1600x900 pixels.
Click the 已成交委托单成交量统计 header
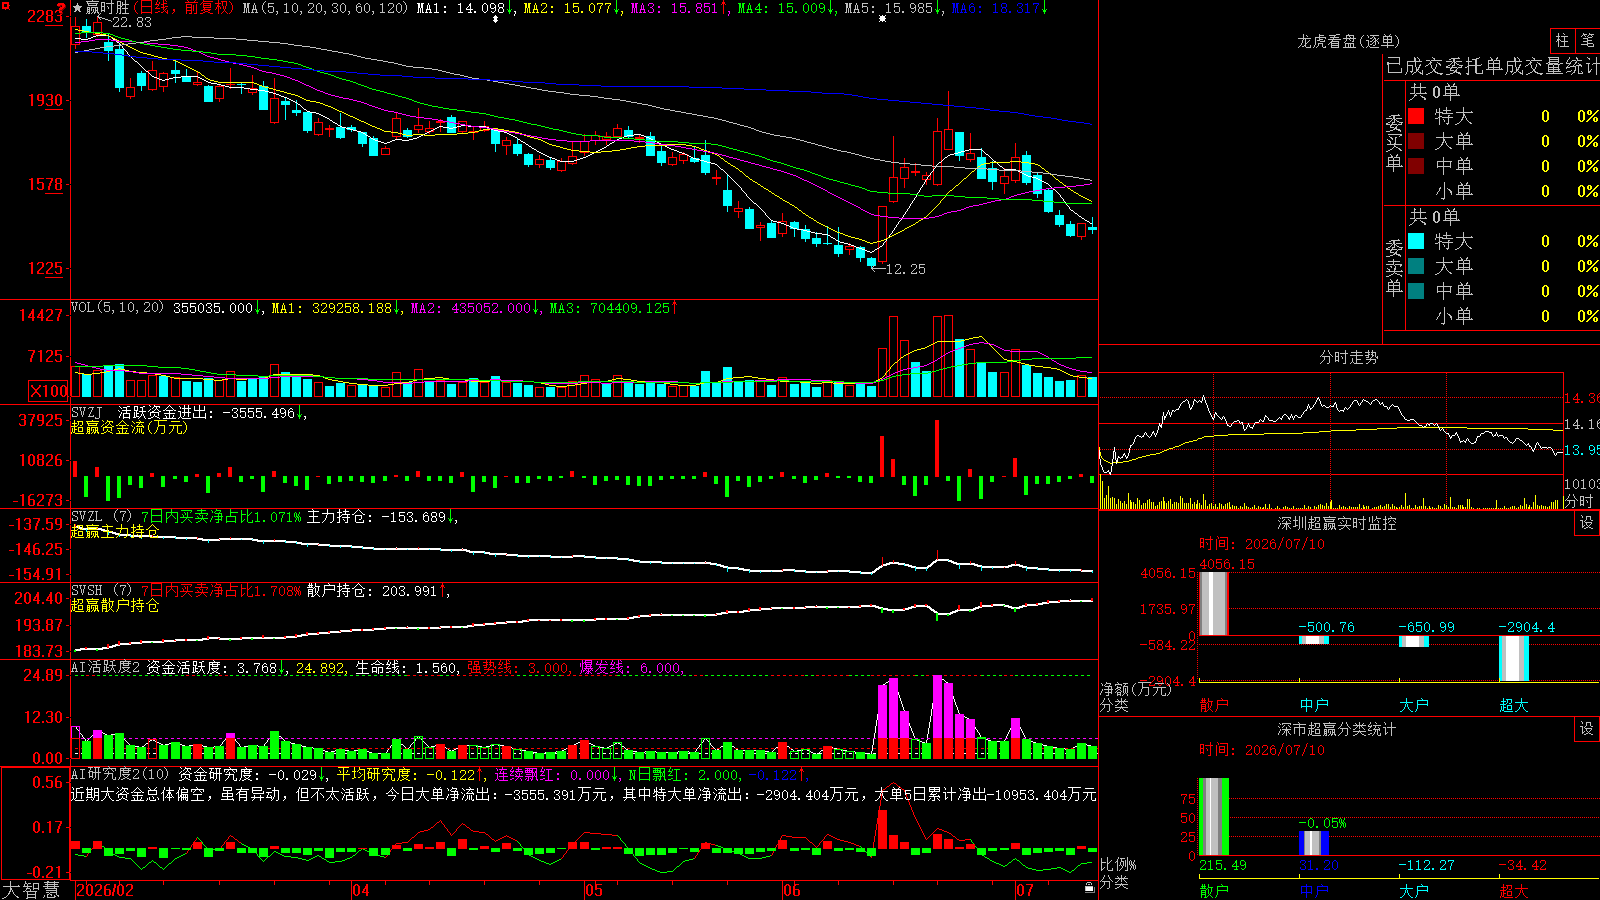point(1492,66)
